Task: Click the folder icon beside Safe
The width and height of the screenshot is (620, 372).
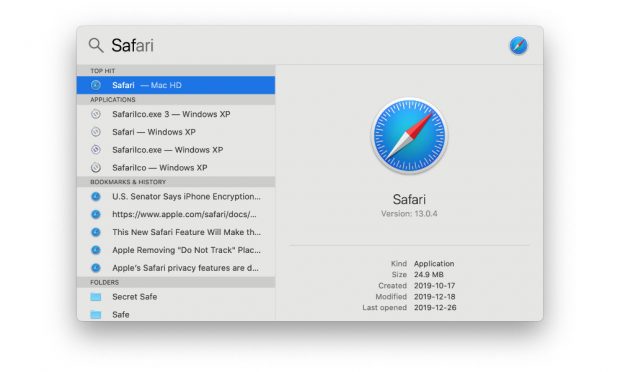Action: click(x=96, y=315)
